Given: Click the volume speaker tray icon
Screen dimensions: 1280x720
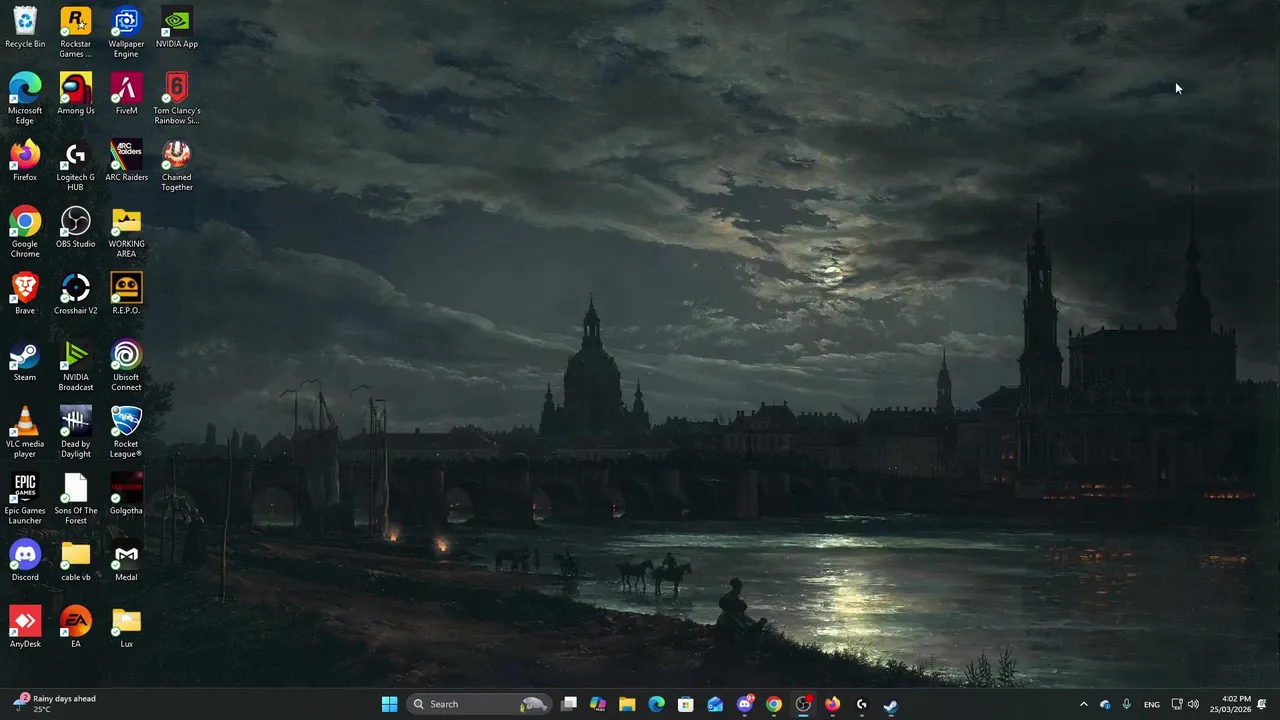Looking at the screenshot, I should coord(1193,704).
